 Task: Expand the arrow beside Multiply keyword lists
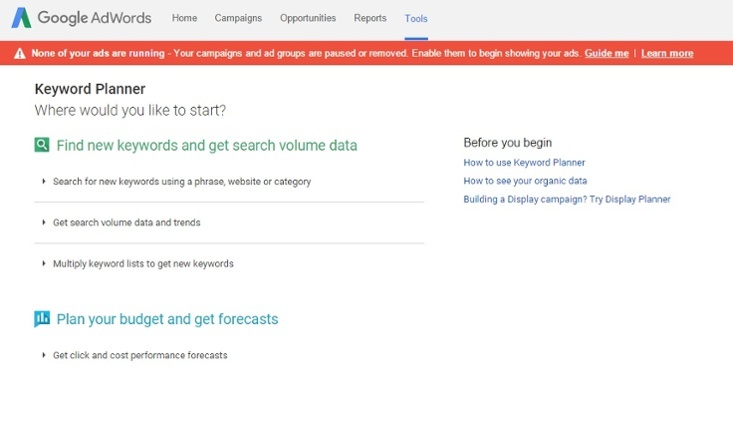tap(43, 264)
